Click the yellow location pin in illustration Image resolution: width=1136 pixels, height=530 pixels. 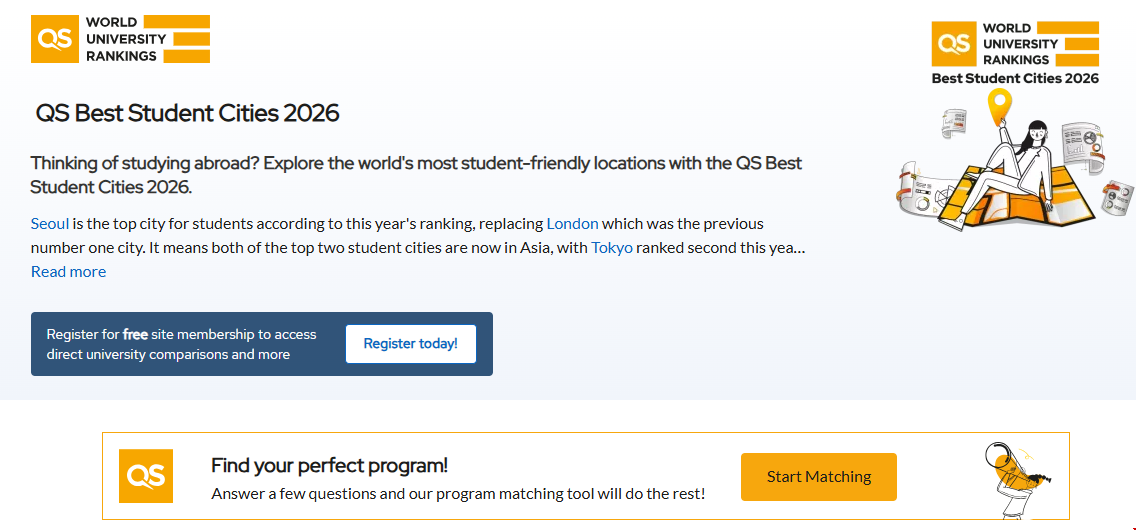tap(999, 105)
